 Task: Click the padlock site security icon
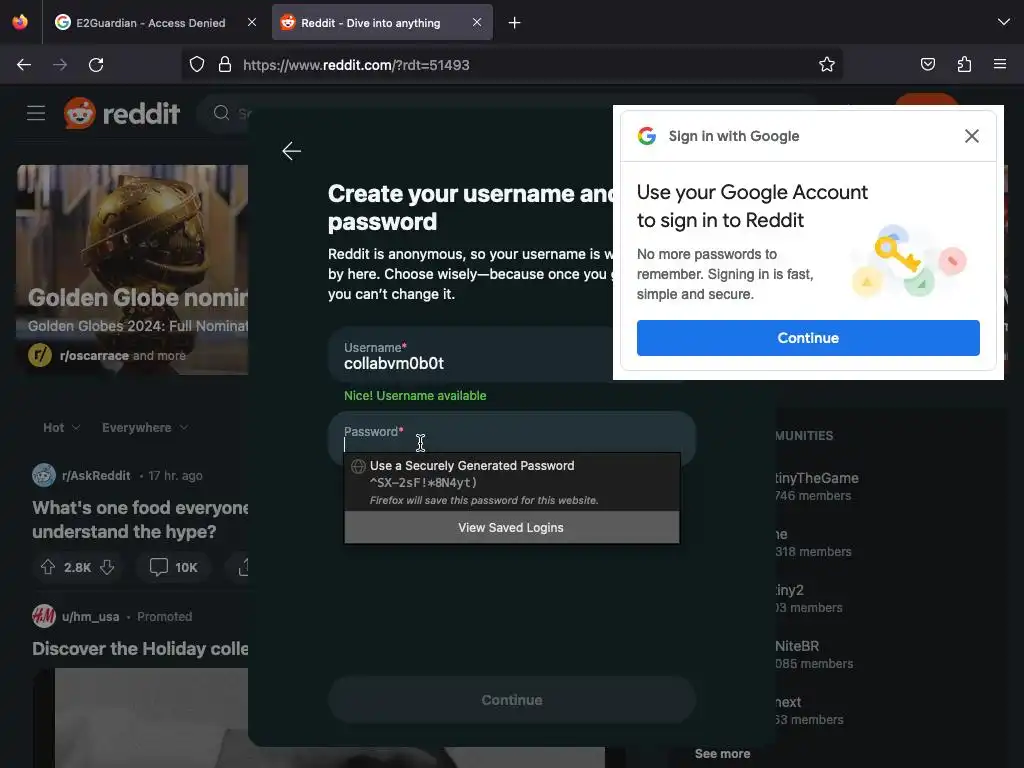pos(225,65)
